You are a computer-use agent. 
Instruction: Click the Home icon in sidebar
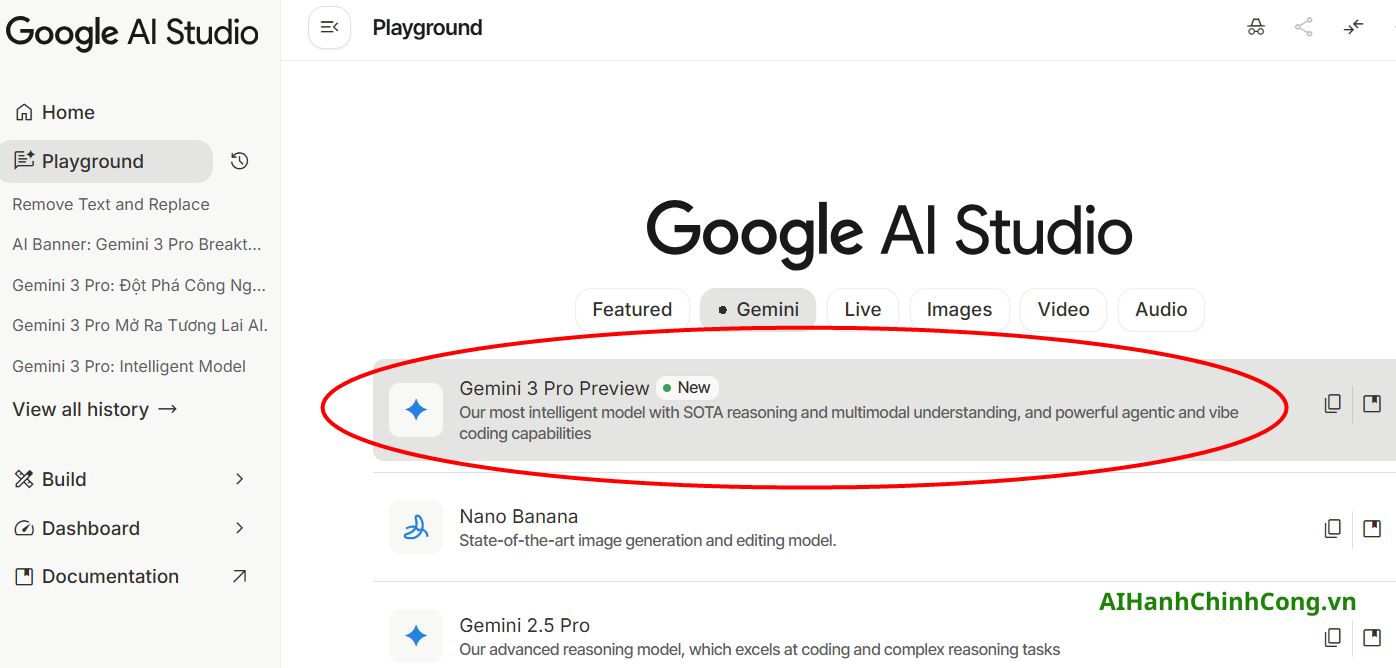coord(24,112)
